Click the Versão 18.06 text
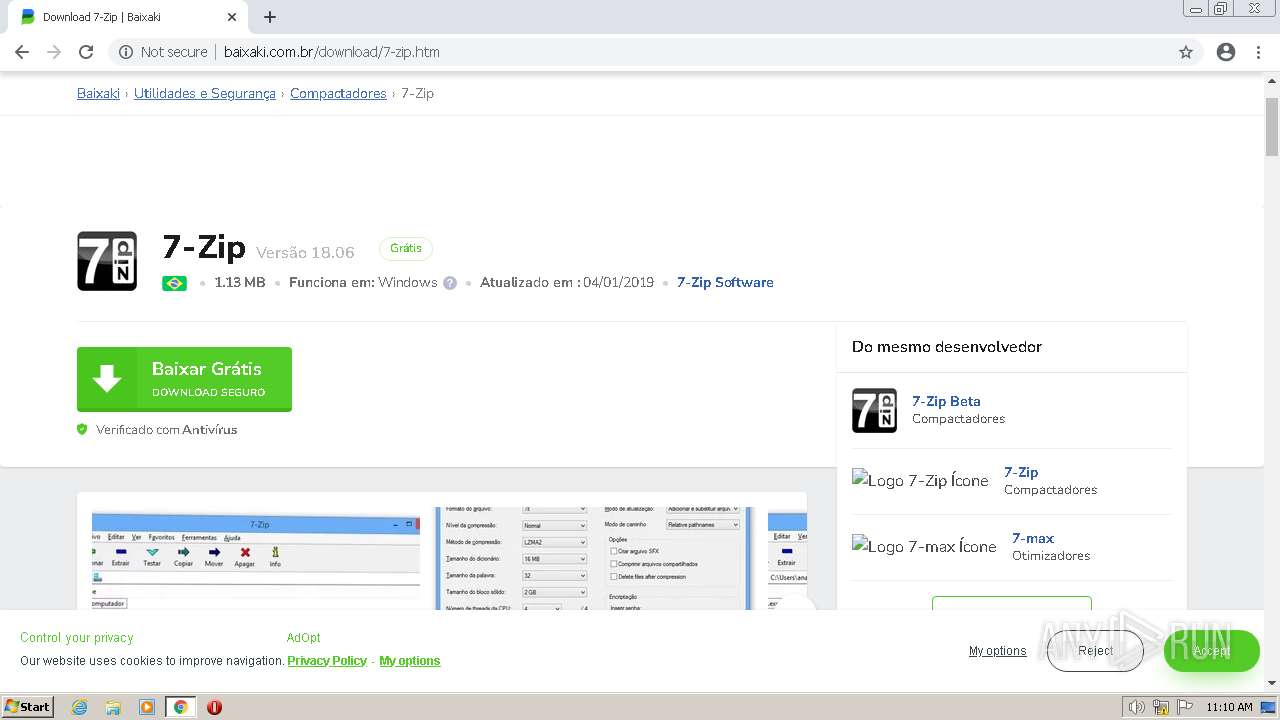The height and width of the screenshot is (720, 1280). pyautogui.click(x=305, y=252)
